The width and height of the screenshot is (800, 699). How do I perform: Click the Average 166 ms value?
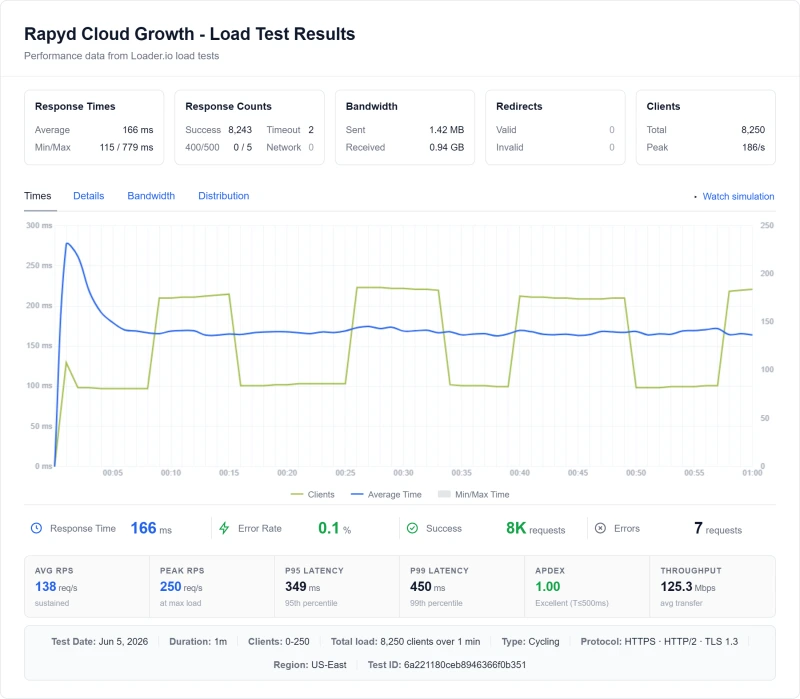pyautogui.click(x=138, y=130)
